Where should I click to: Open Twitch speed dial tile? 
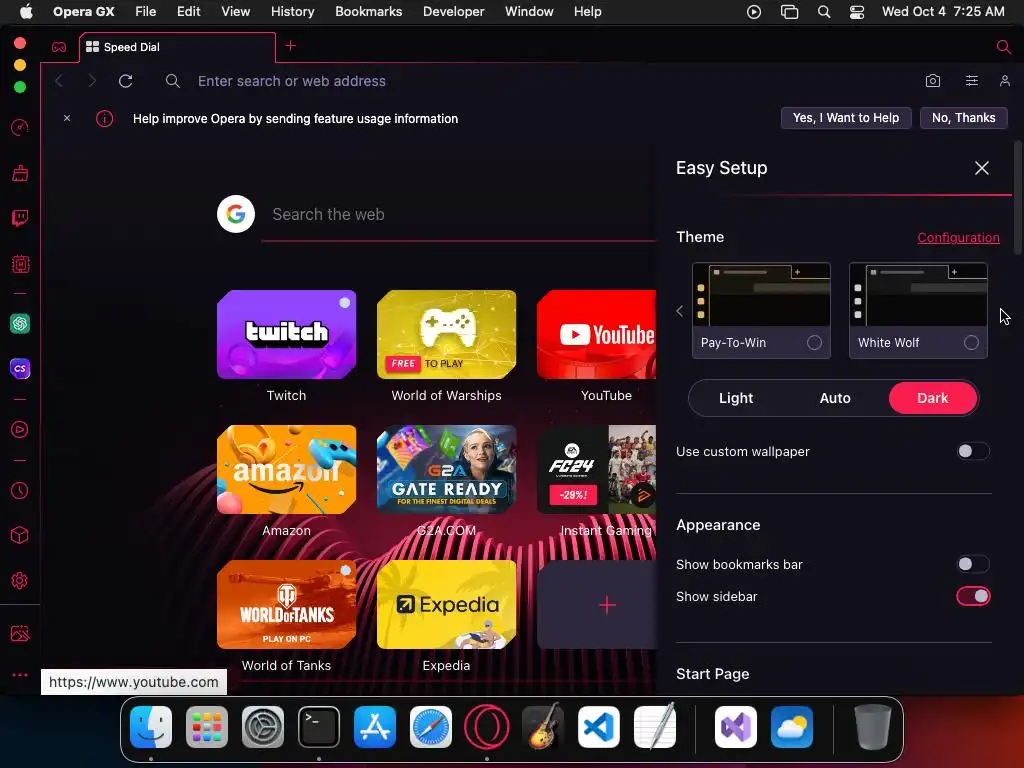click(x=286, y=334)
